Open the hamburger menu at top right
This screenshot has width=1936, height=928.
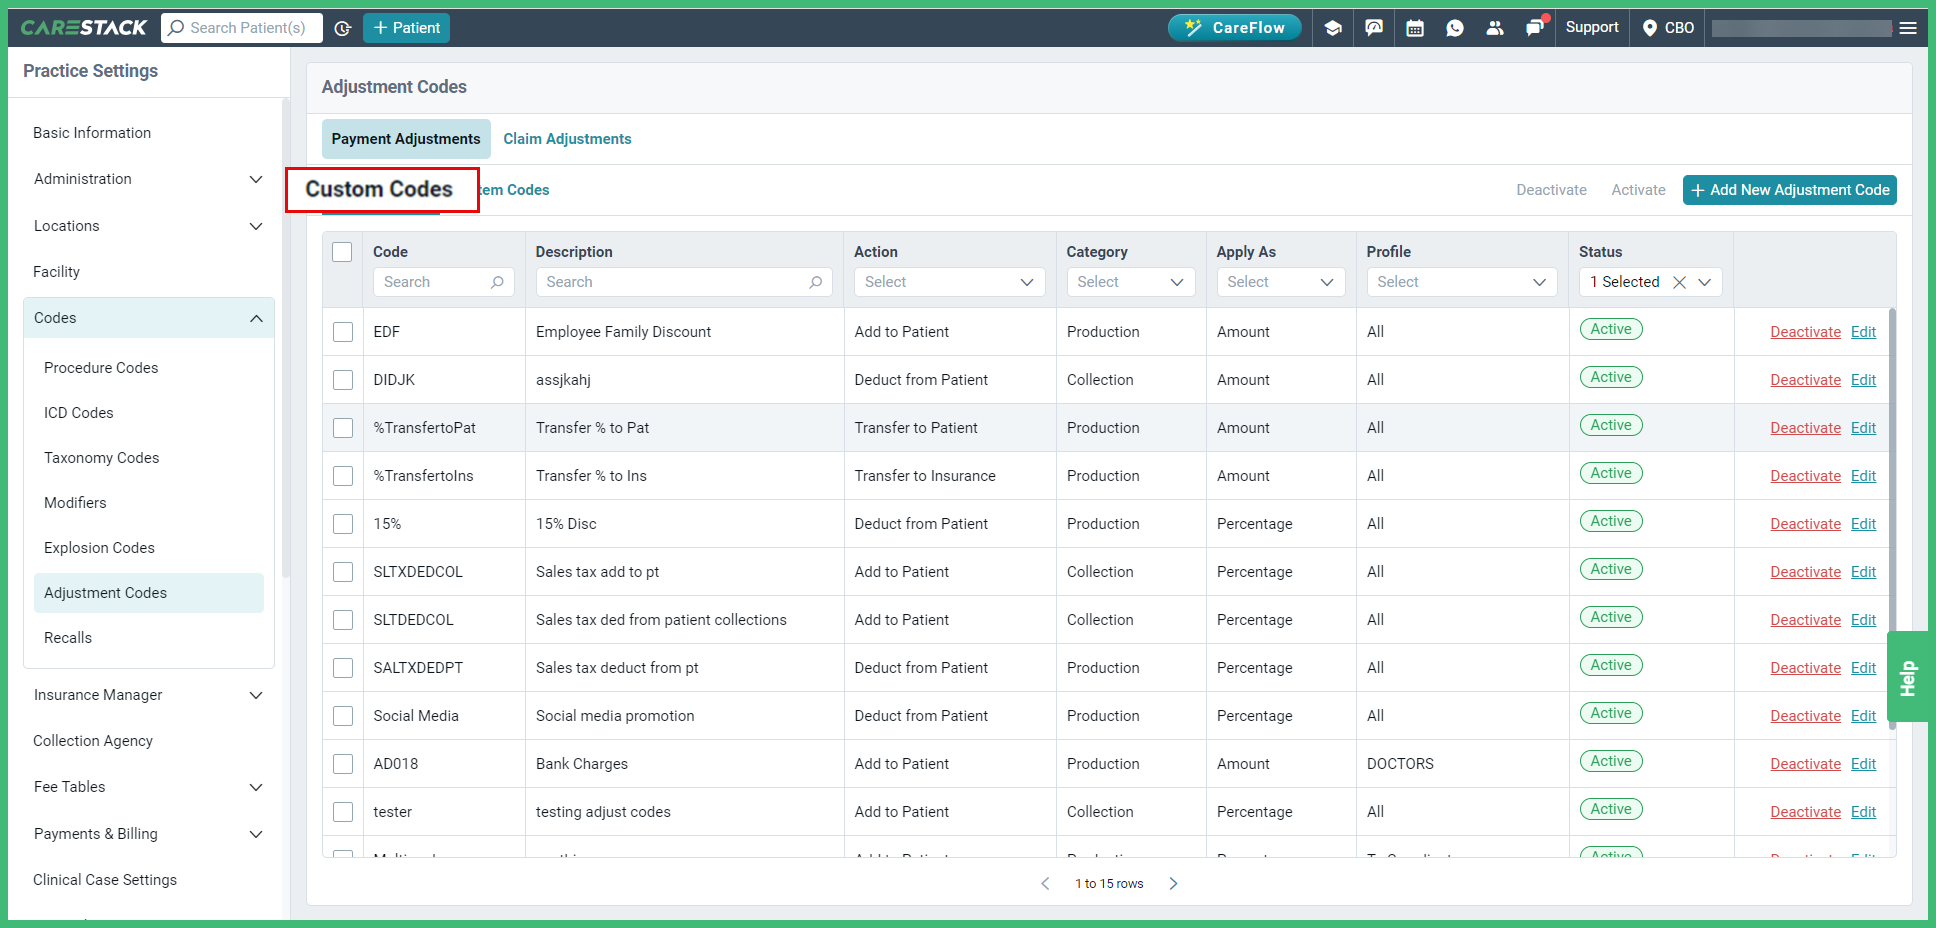pos(1908,27)
